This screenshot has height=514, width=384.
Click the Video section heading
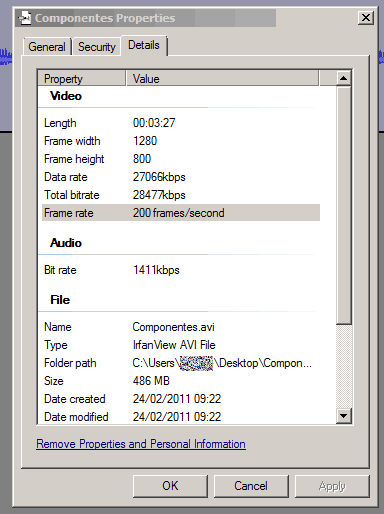pyautogui.click(x=66, y=96)
